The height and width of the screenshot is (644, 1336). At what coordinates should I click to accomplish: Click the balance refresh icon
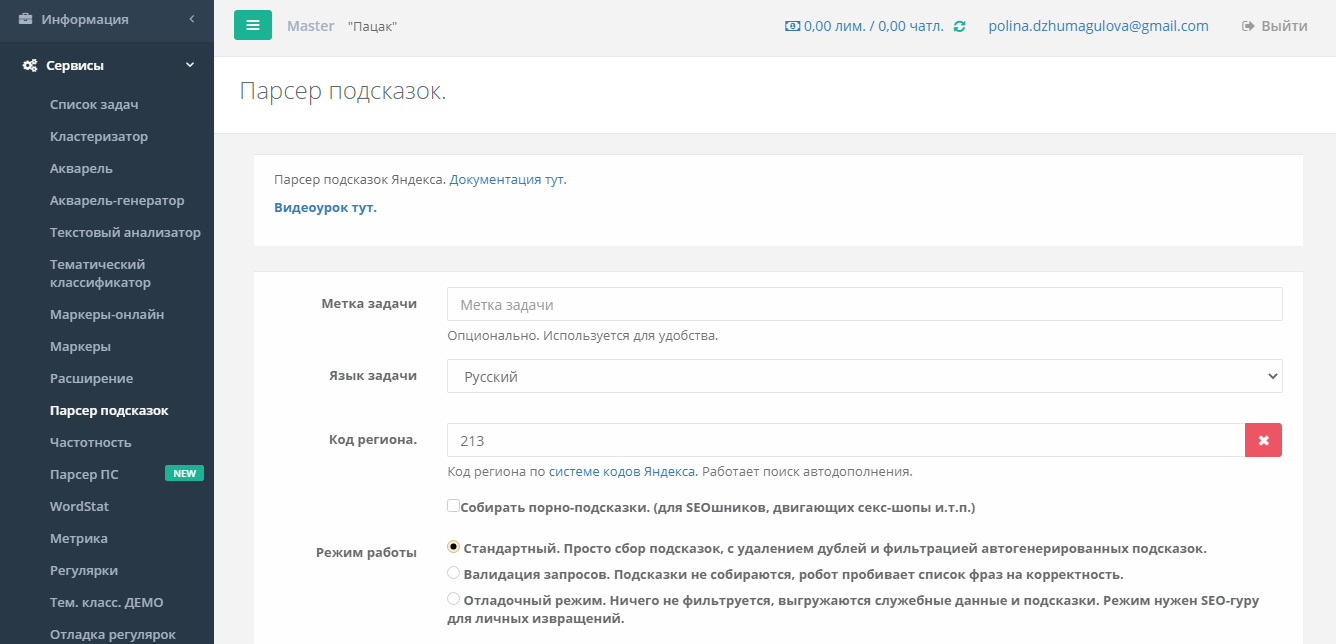point(960,27)
